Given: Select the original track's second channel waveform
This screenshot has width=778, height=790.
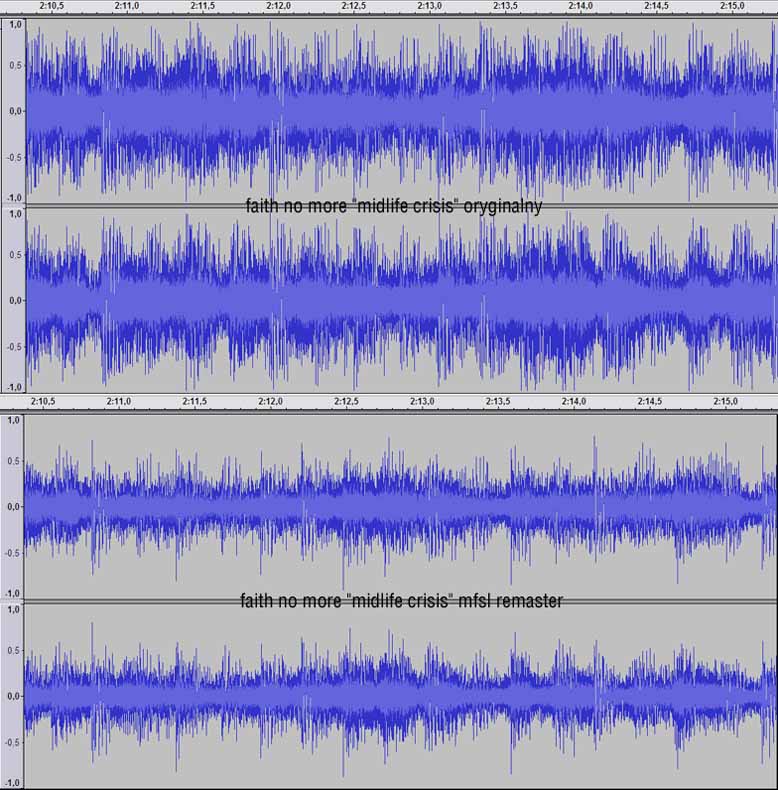Looking at the screenshot, I should point(402,300).
